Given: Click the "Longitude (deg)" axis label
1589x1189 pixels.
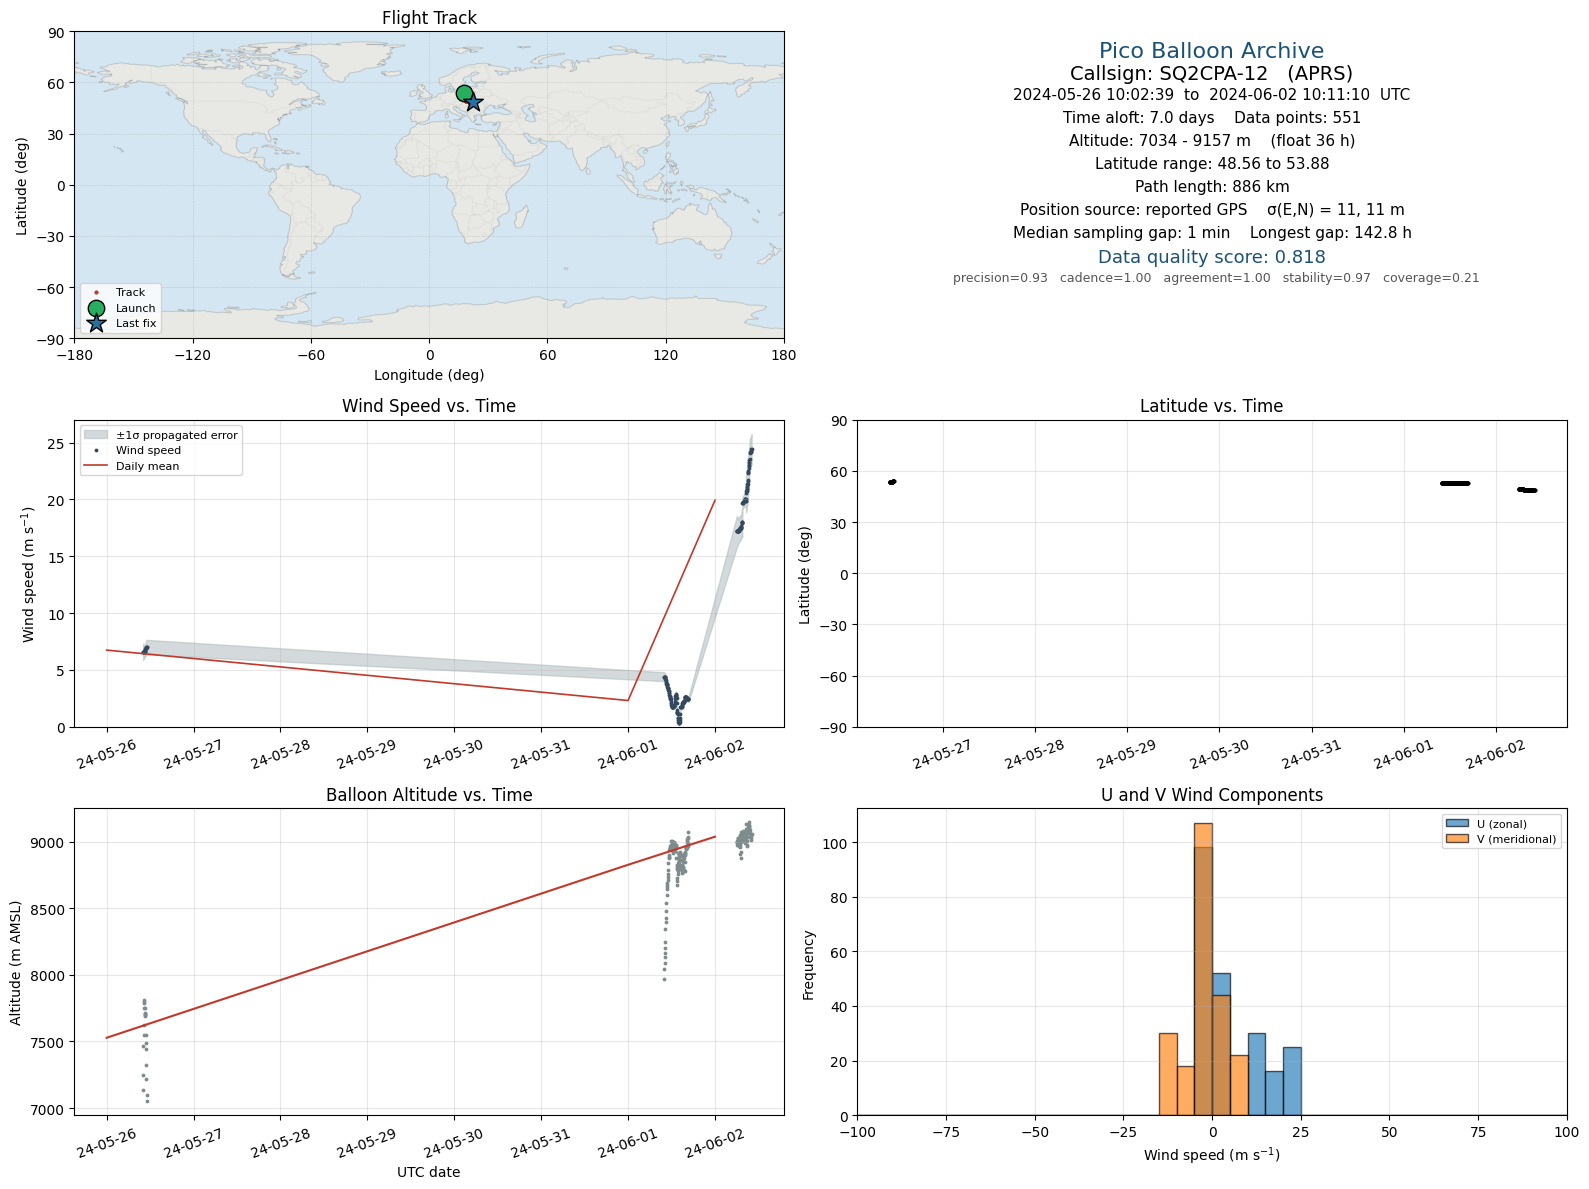Looking at the screenshot, I should tap(429, 375).
